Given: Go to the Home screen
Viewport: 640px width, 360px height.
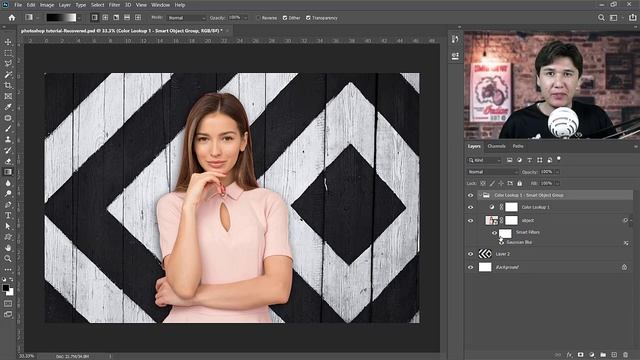Looking at the screenshot, I should 12,18.
